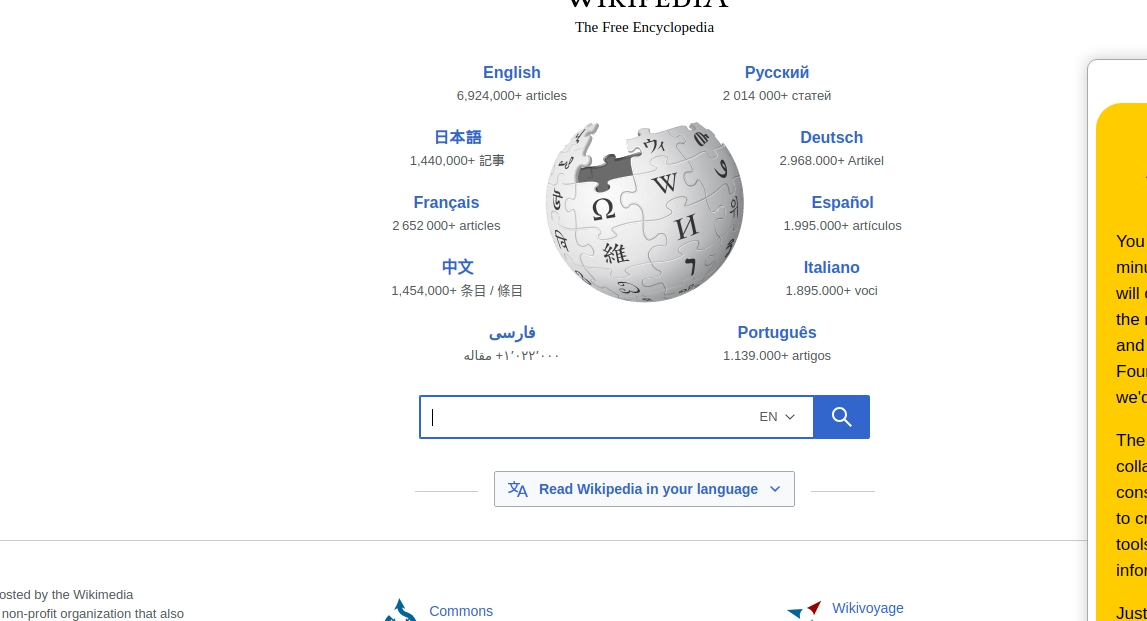Click the translate icon on language button

(x=518, y=489)
